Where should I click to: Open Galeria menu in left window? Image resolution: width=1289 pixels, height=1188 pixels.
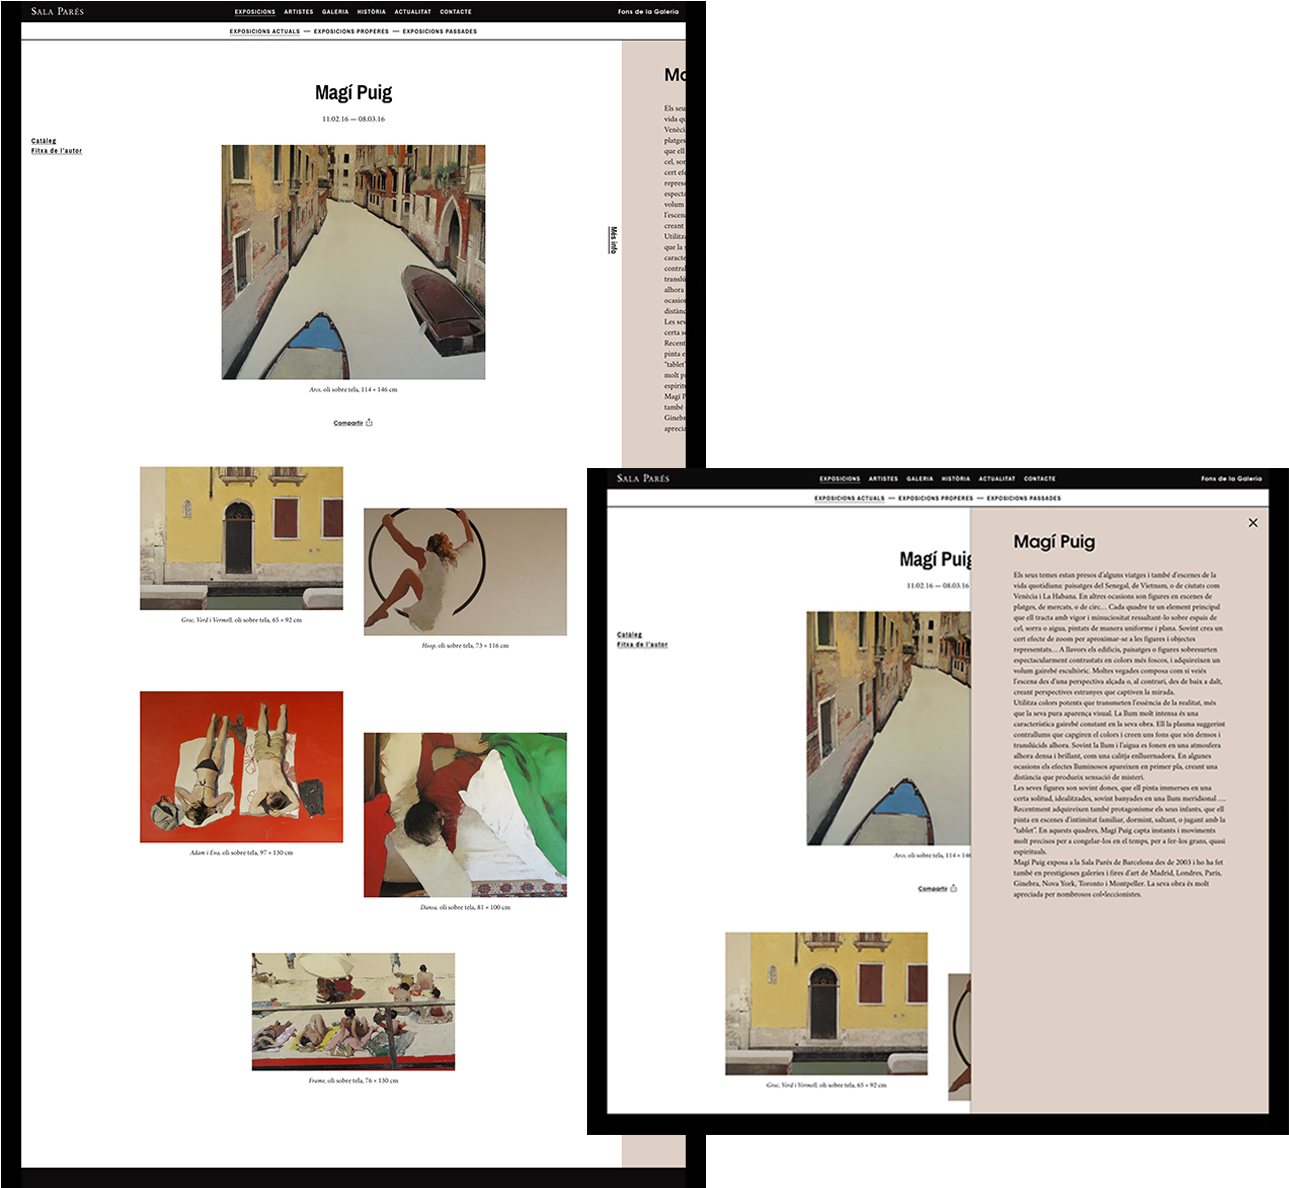(335, 12)
